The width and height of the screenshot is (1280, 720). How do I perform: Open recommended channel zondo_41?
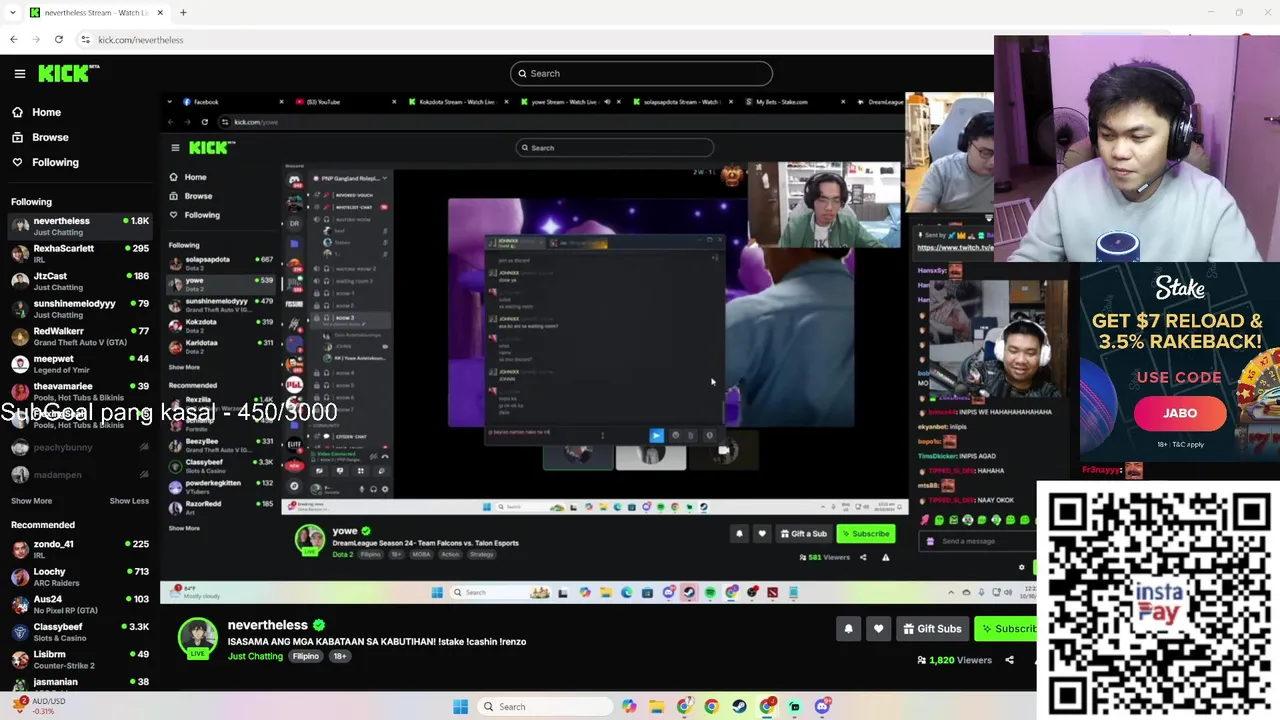[80, 549]
